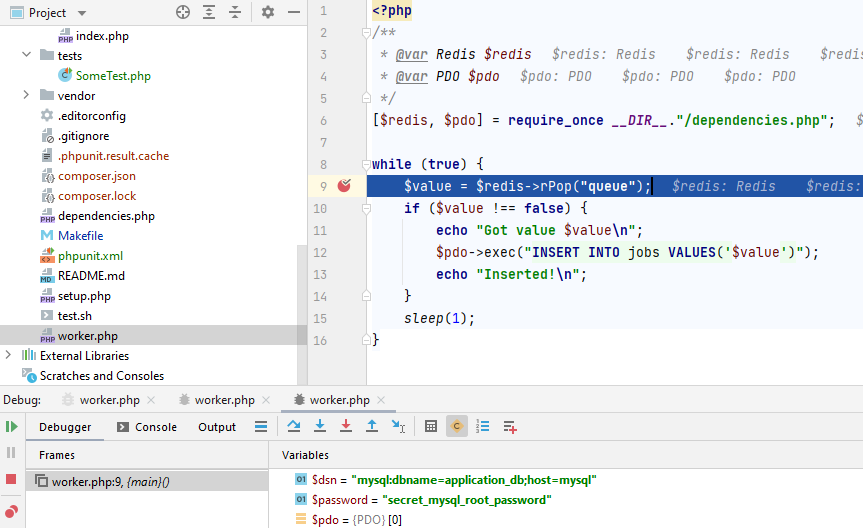Select opened file with the locate target icon

point(182,13)
